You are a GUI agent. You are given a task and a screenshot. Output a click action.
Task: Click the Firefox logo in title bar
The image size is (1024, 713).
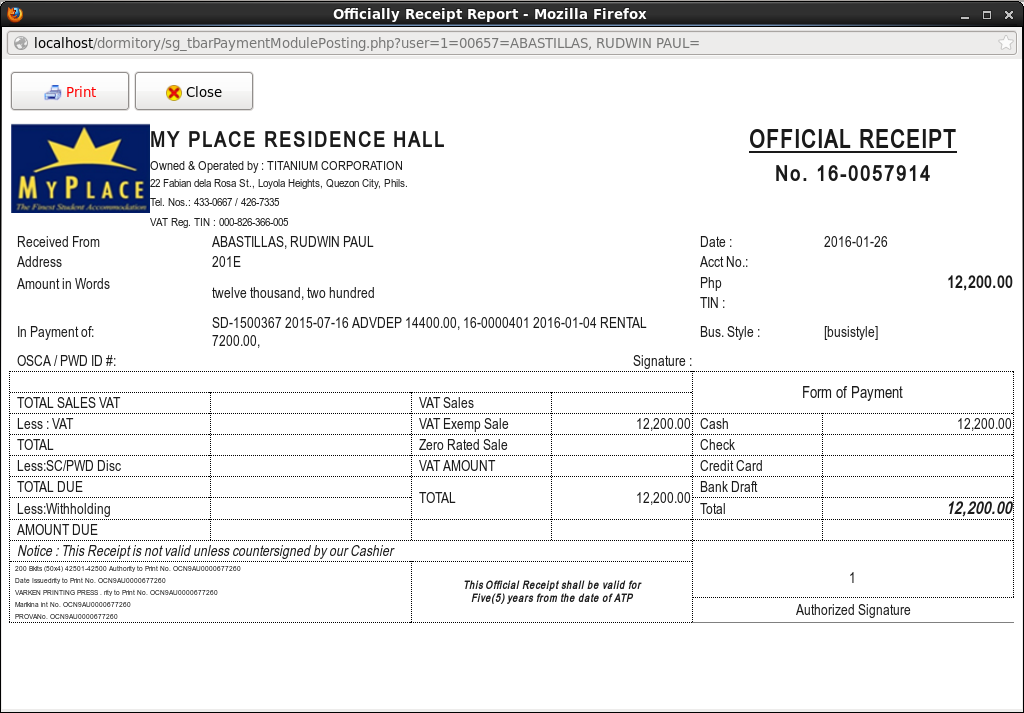point(14,14)
